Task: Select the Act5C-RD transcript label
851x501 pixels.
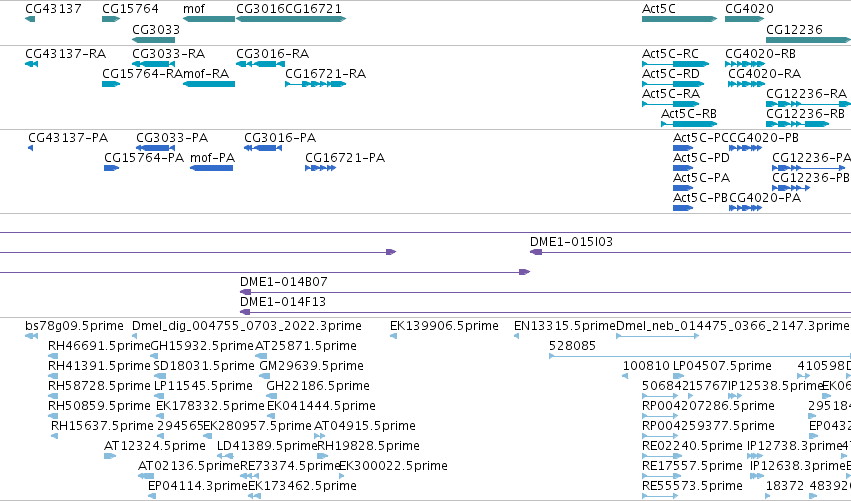Action: pos(671,74)
